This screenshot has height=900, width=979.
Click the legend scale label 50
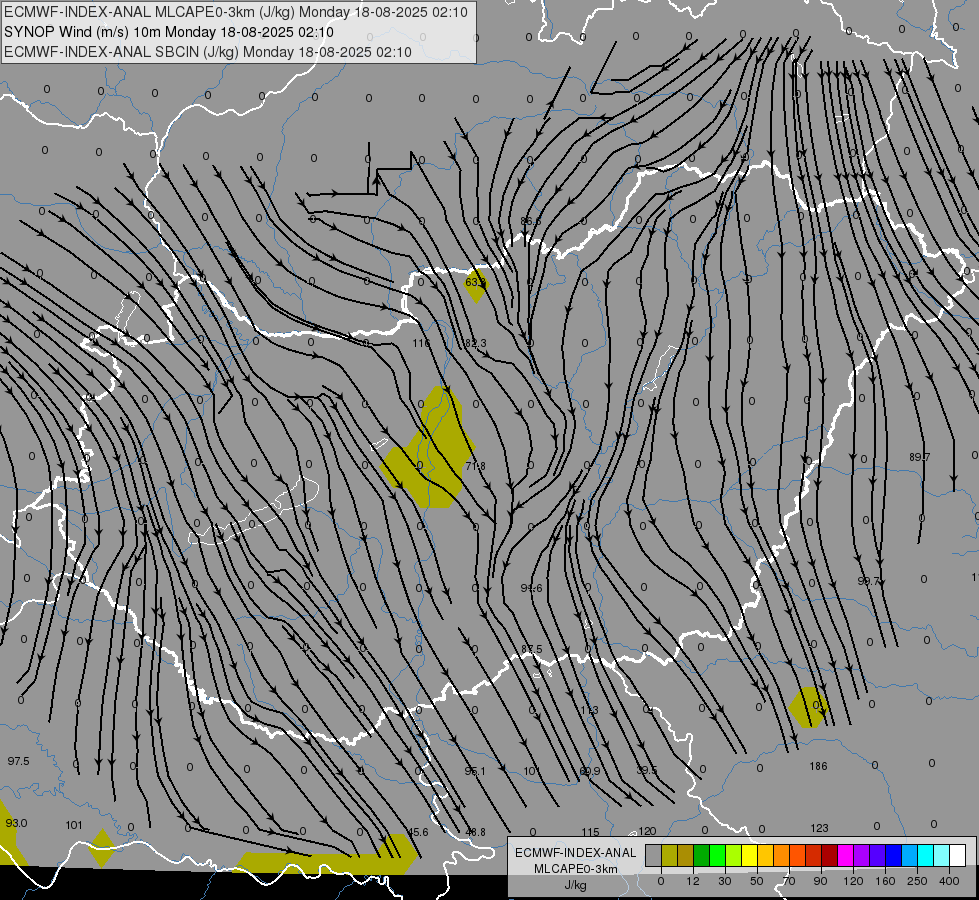pos(757,881)
